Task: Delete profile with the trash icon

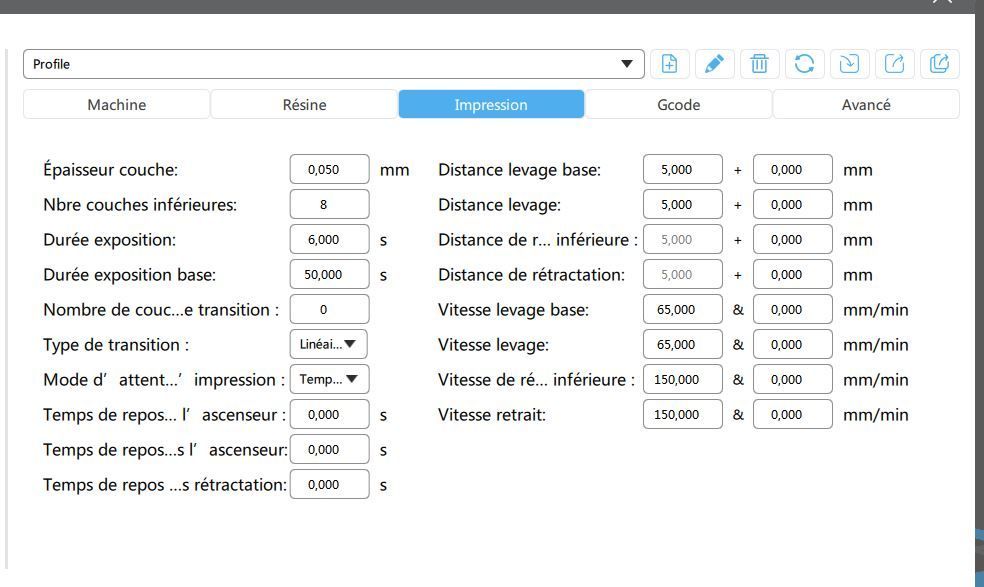Action: [x=759, y=64]
